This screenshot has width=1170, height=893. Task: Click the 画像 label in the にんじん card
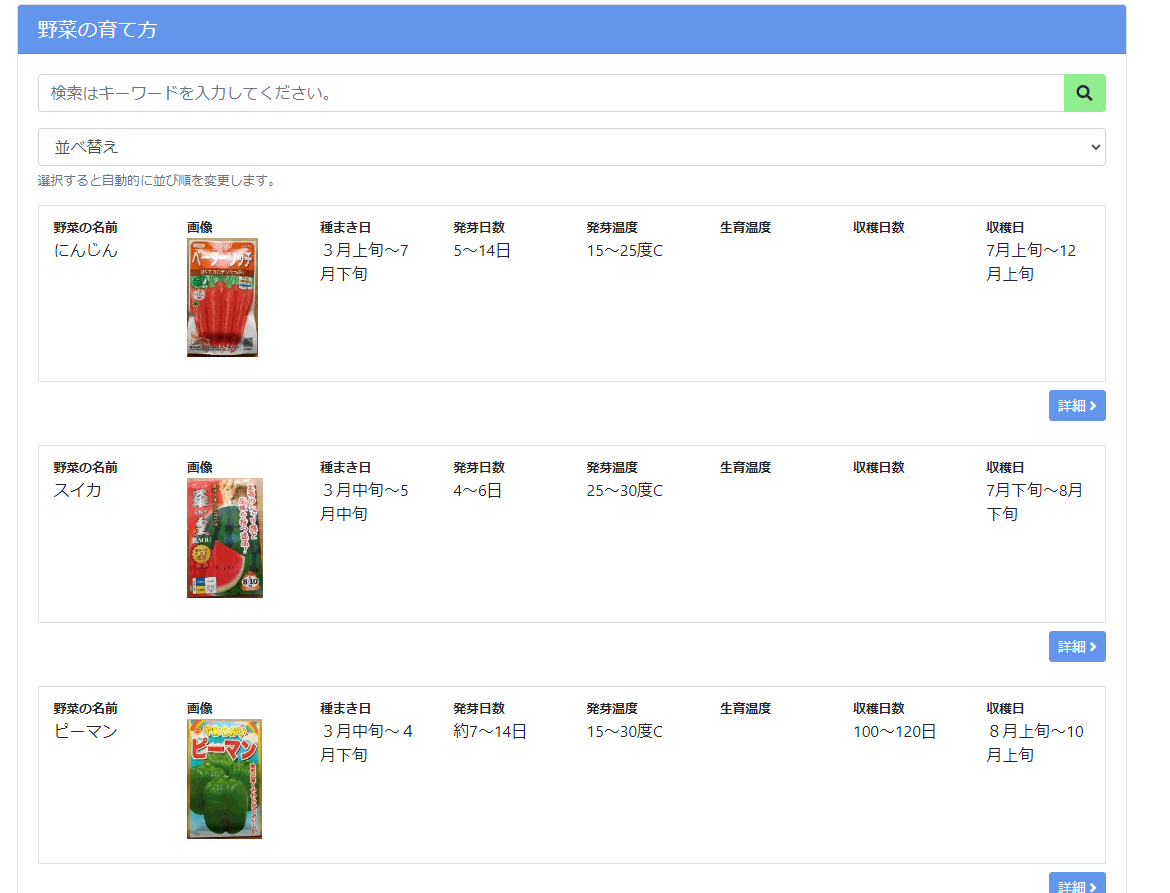(200, 228)
